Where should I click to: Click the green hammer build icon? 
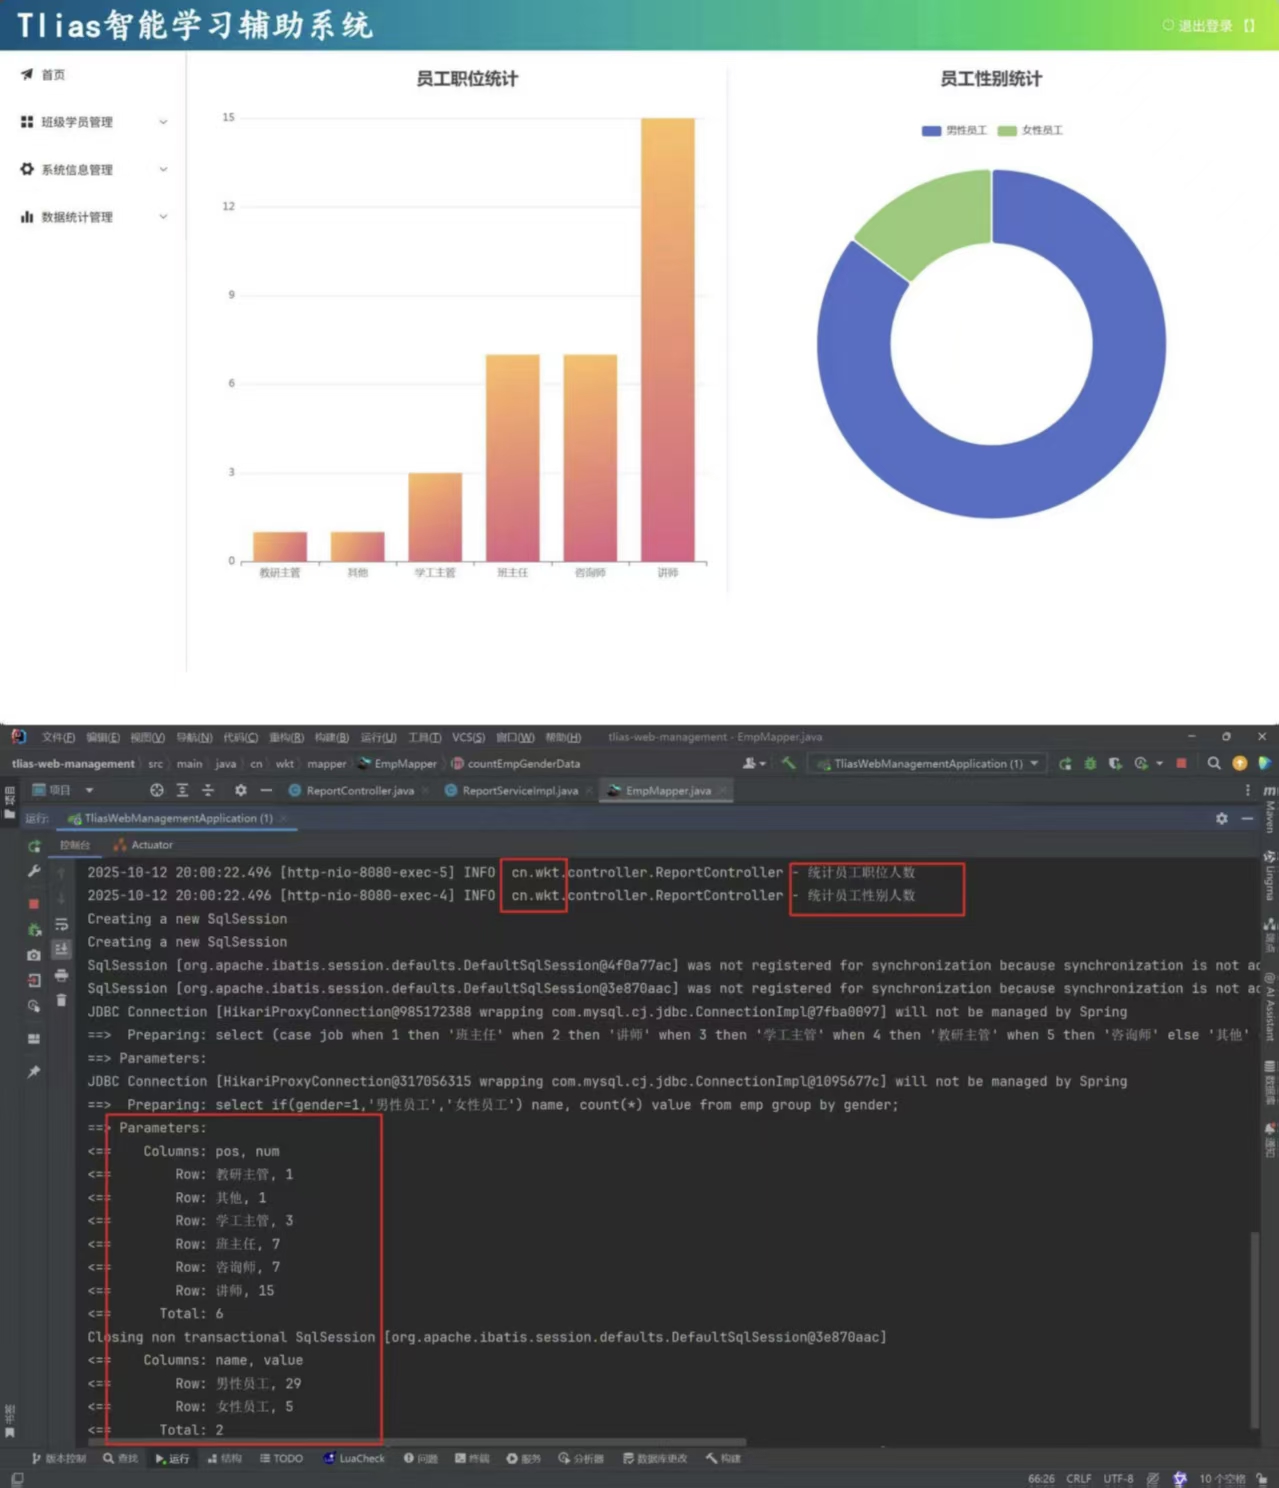[789, 763]
